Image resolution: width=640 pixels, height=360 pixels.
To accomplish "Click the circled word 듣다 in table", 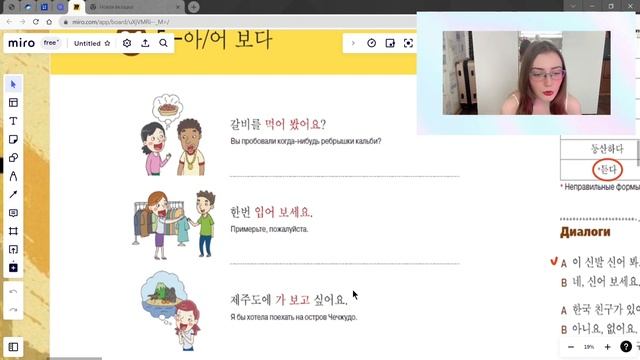I will click(x=607, y=169).
